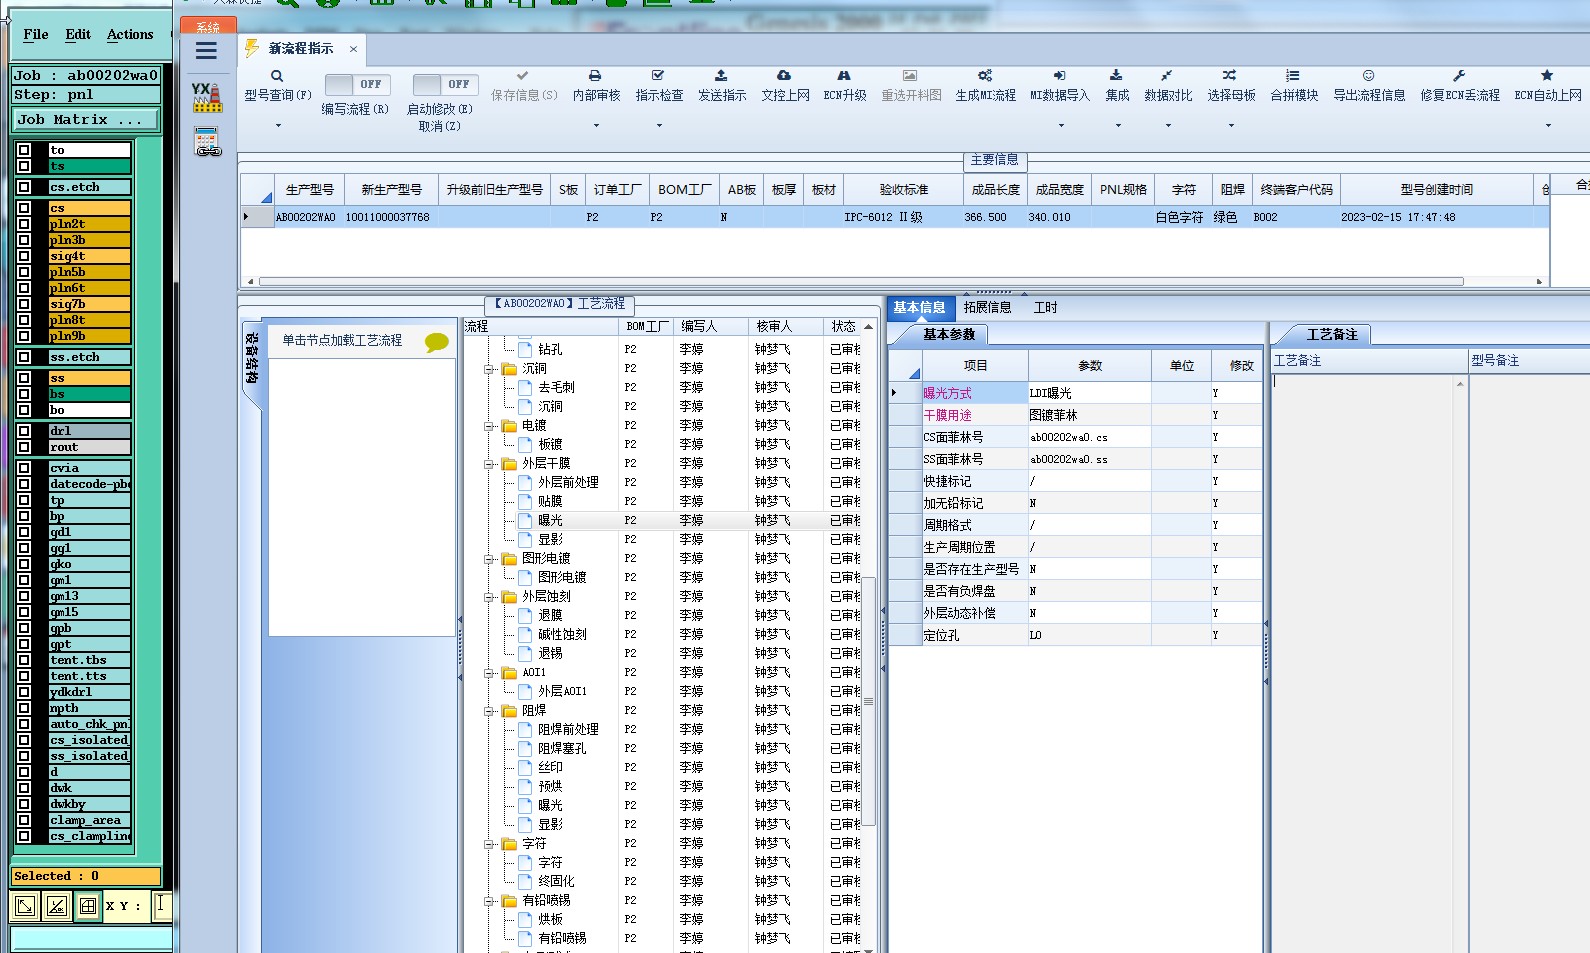Check the box beside layer npth
Screen dimensions: 1590x953
(x=24, y=708)
